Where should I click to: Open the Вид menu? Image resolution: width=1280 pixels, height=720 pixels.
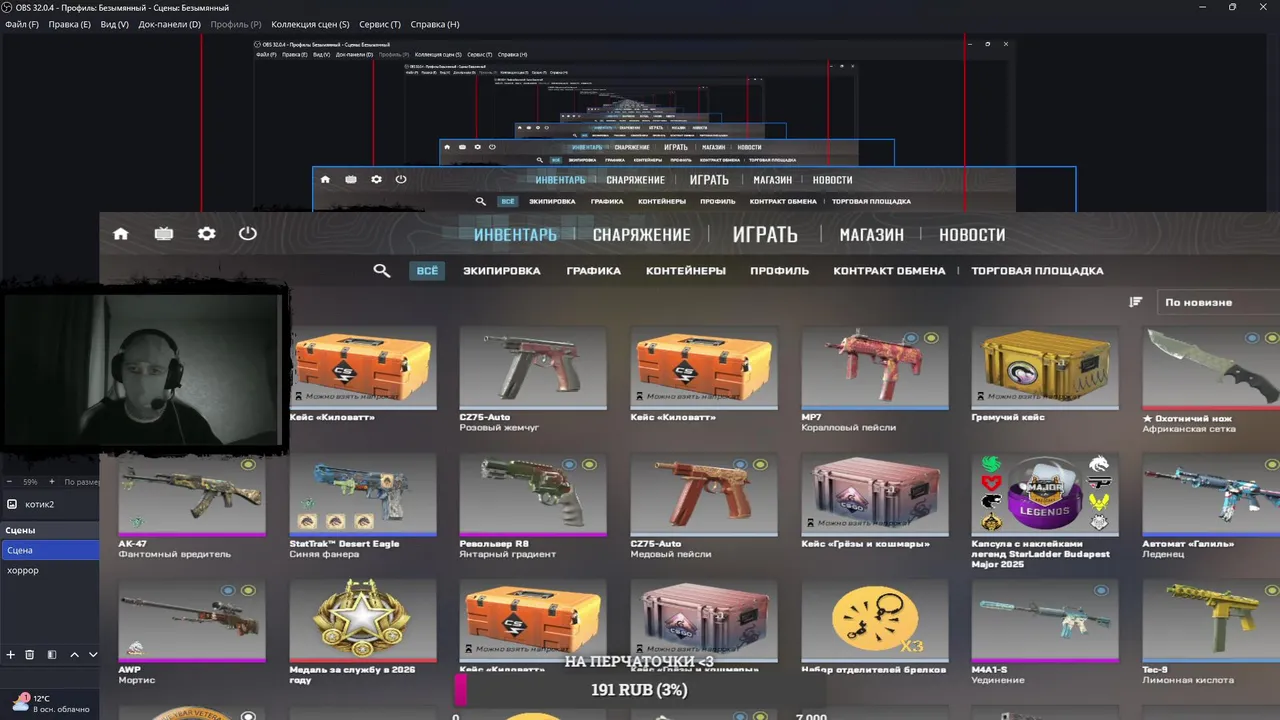coord(114,24)
